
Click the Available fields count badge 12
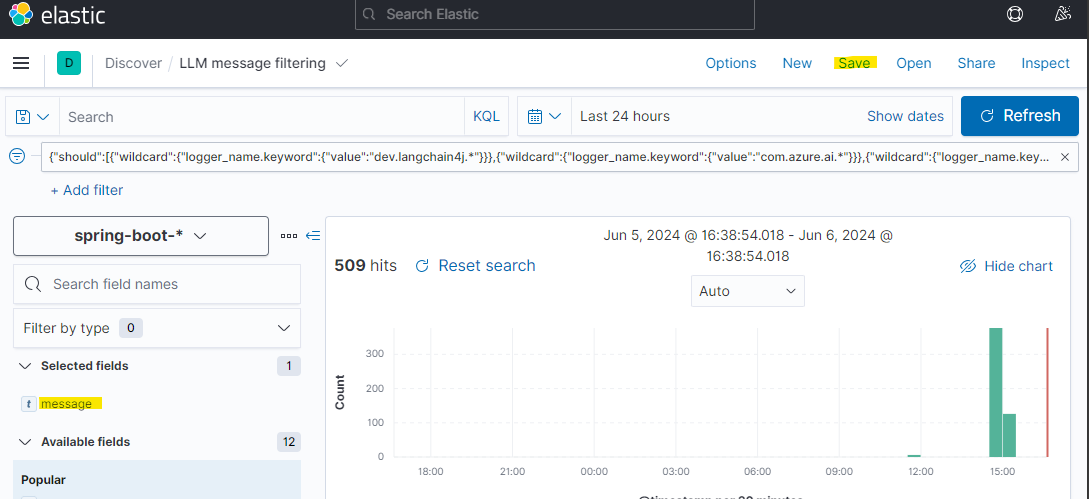click(x=288, y=441)
